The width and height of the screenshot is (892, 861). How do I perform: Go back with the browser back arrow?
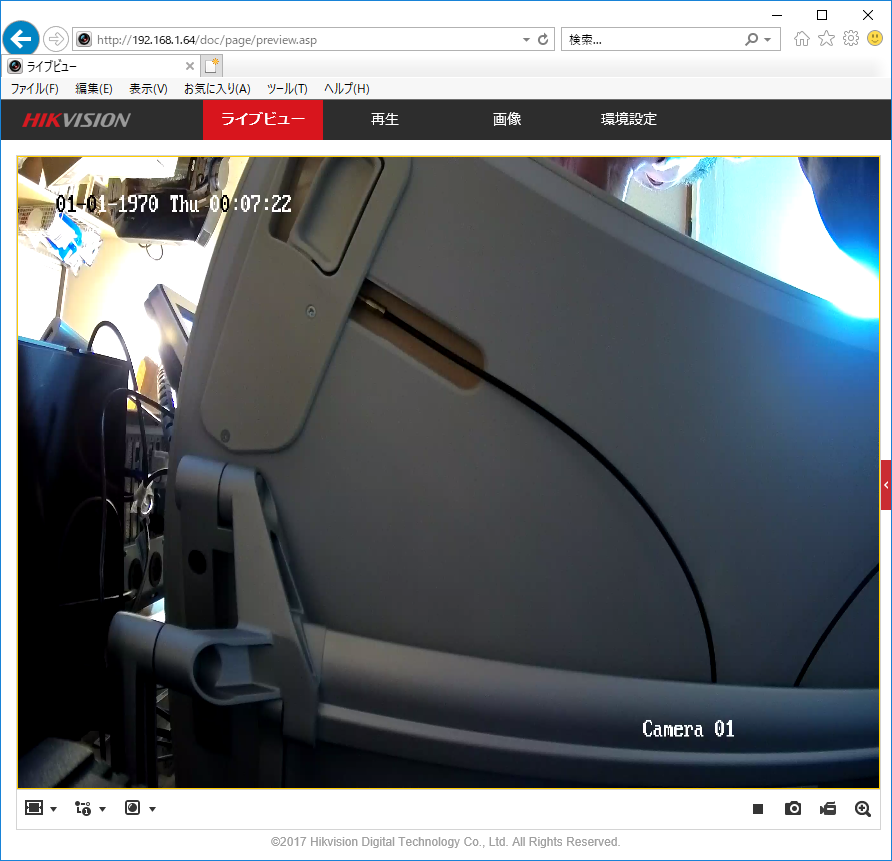pos(21,39)
